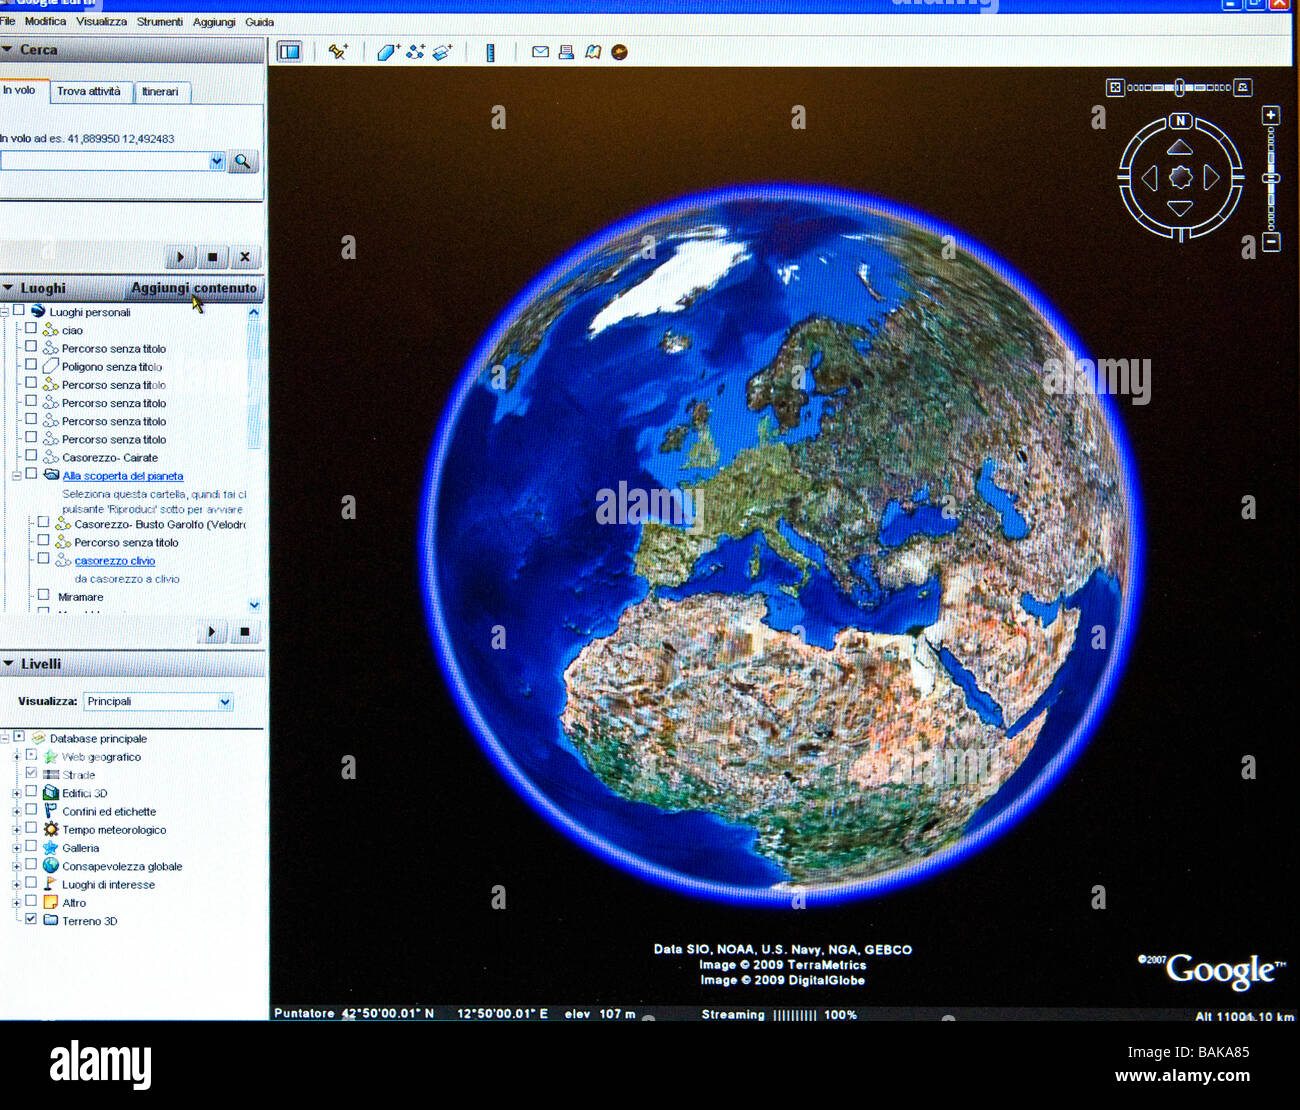The height and width of the screenshot is (1110, 1300).
Task: Click the search magnifier button
Action: coord(243,161)
